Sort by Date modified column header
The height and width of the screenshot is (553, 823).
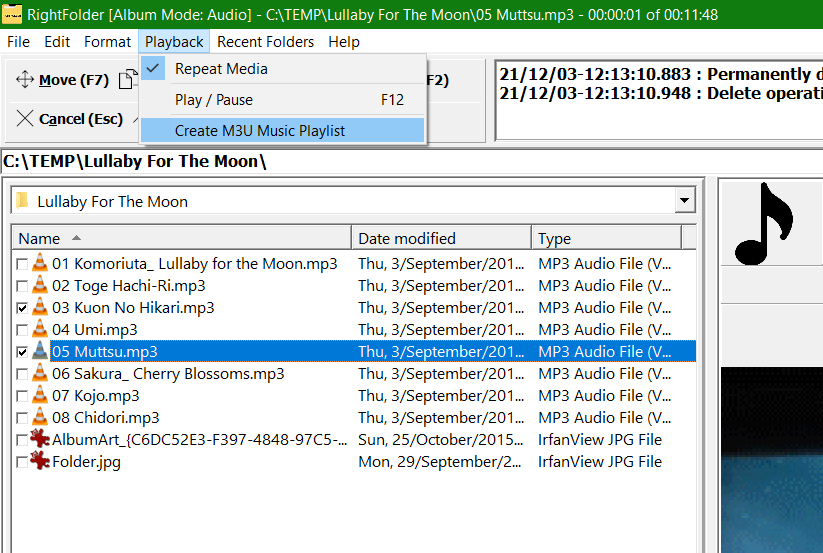[441, 238]
